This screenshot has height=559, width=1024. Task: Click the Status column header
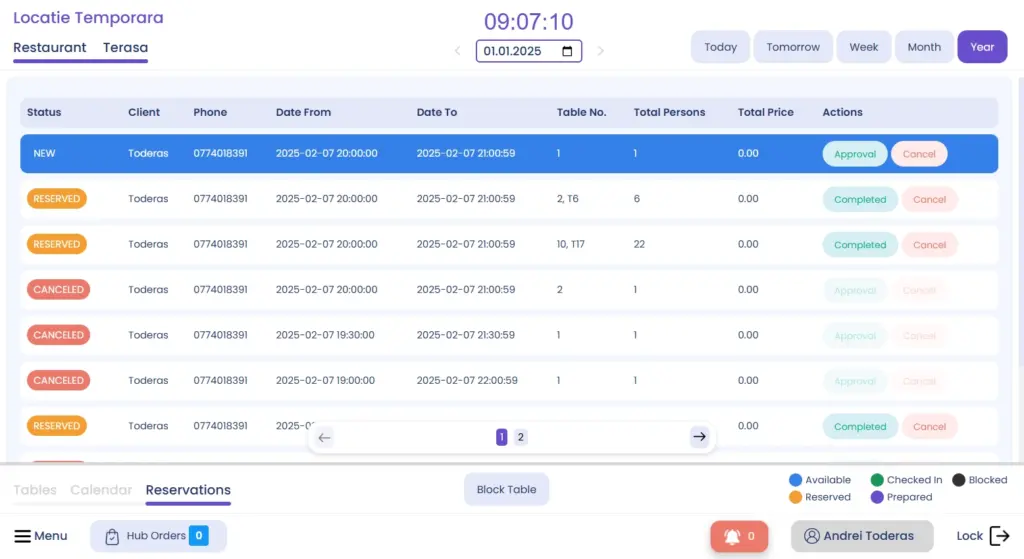coord(44,112)
